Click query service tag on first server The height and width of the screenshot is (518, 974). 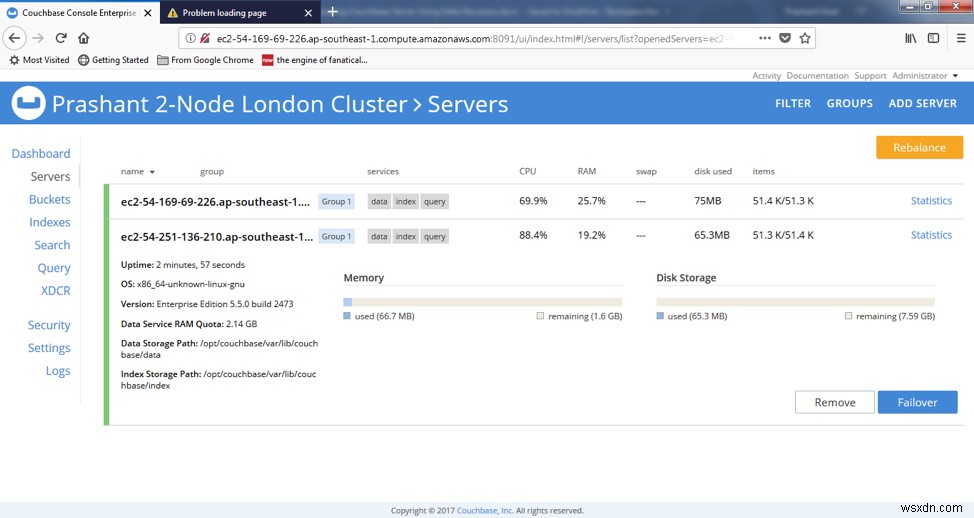(x=434, y=201)
